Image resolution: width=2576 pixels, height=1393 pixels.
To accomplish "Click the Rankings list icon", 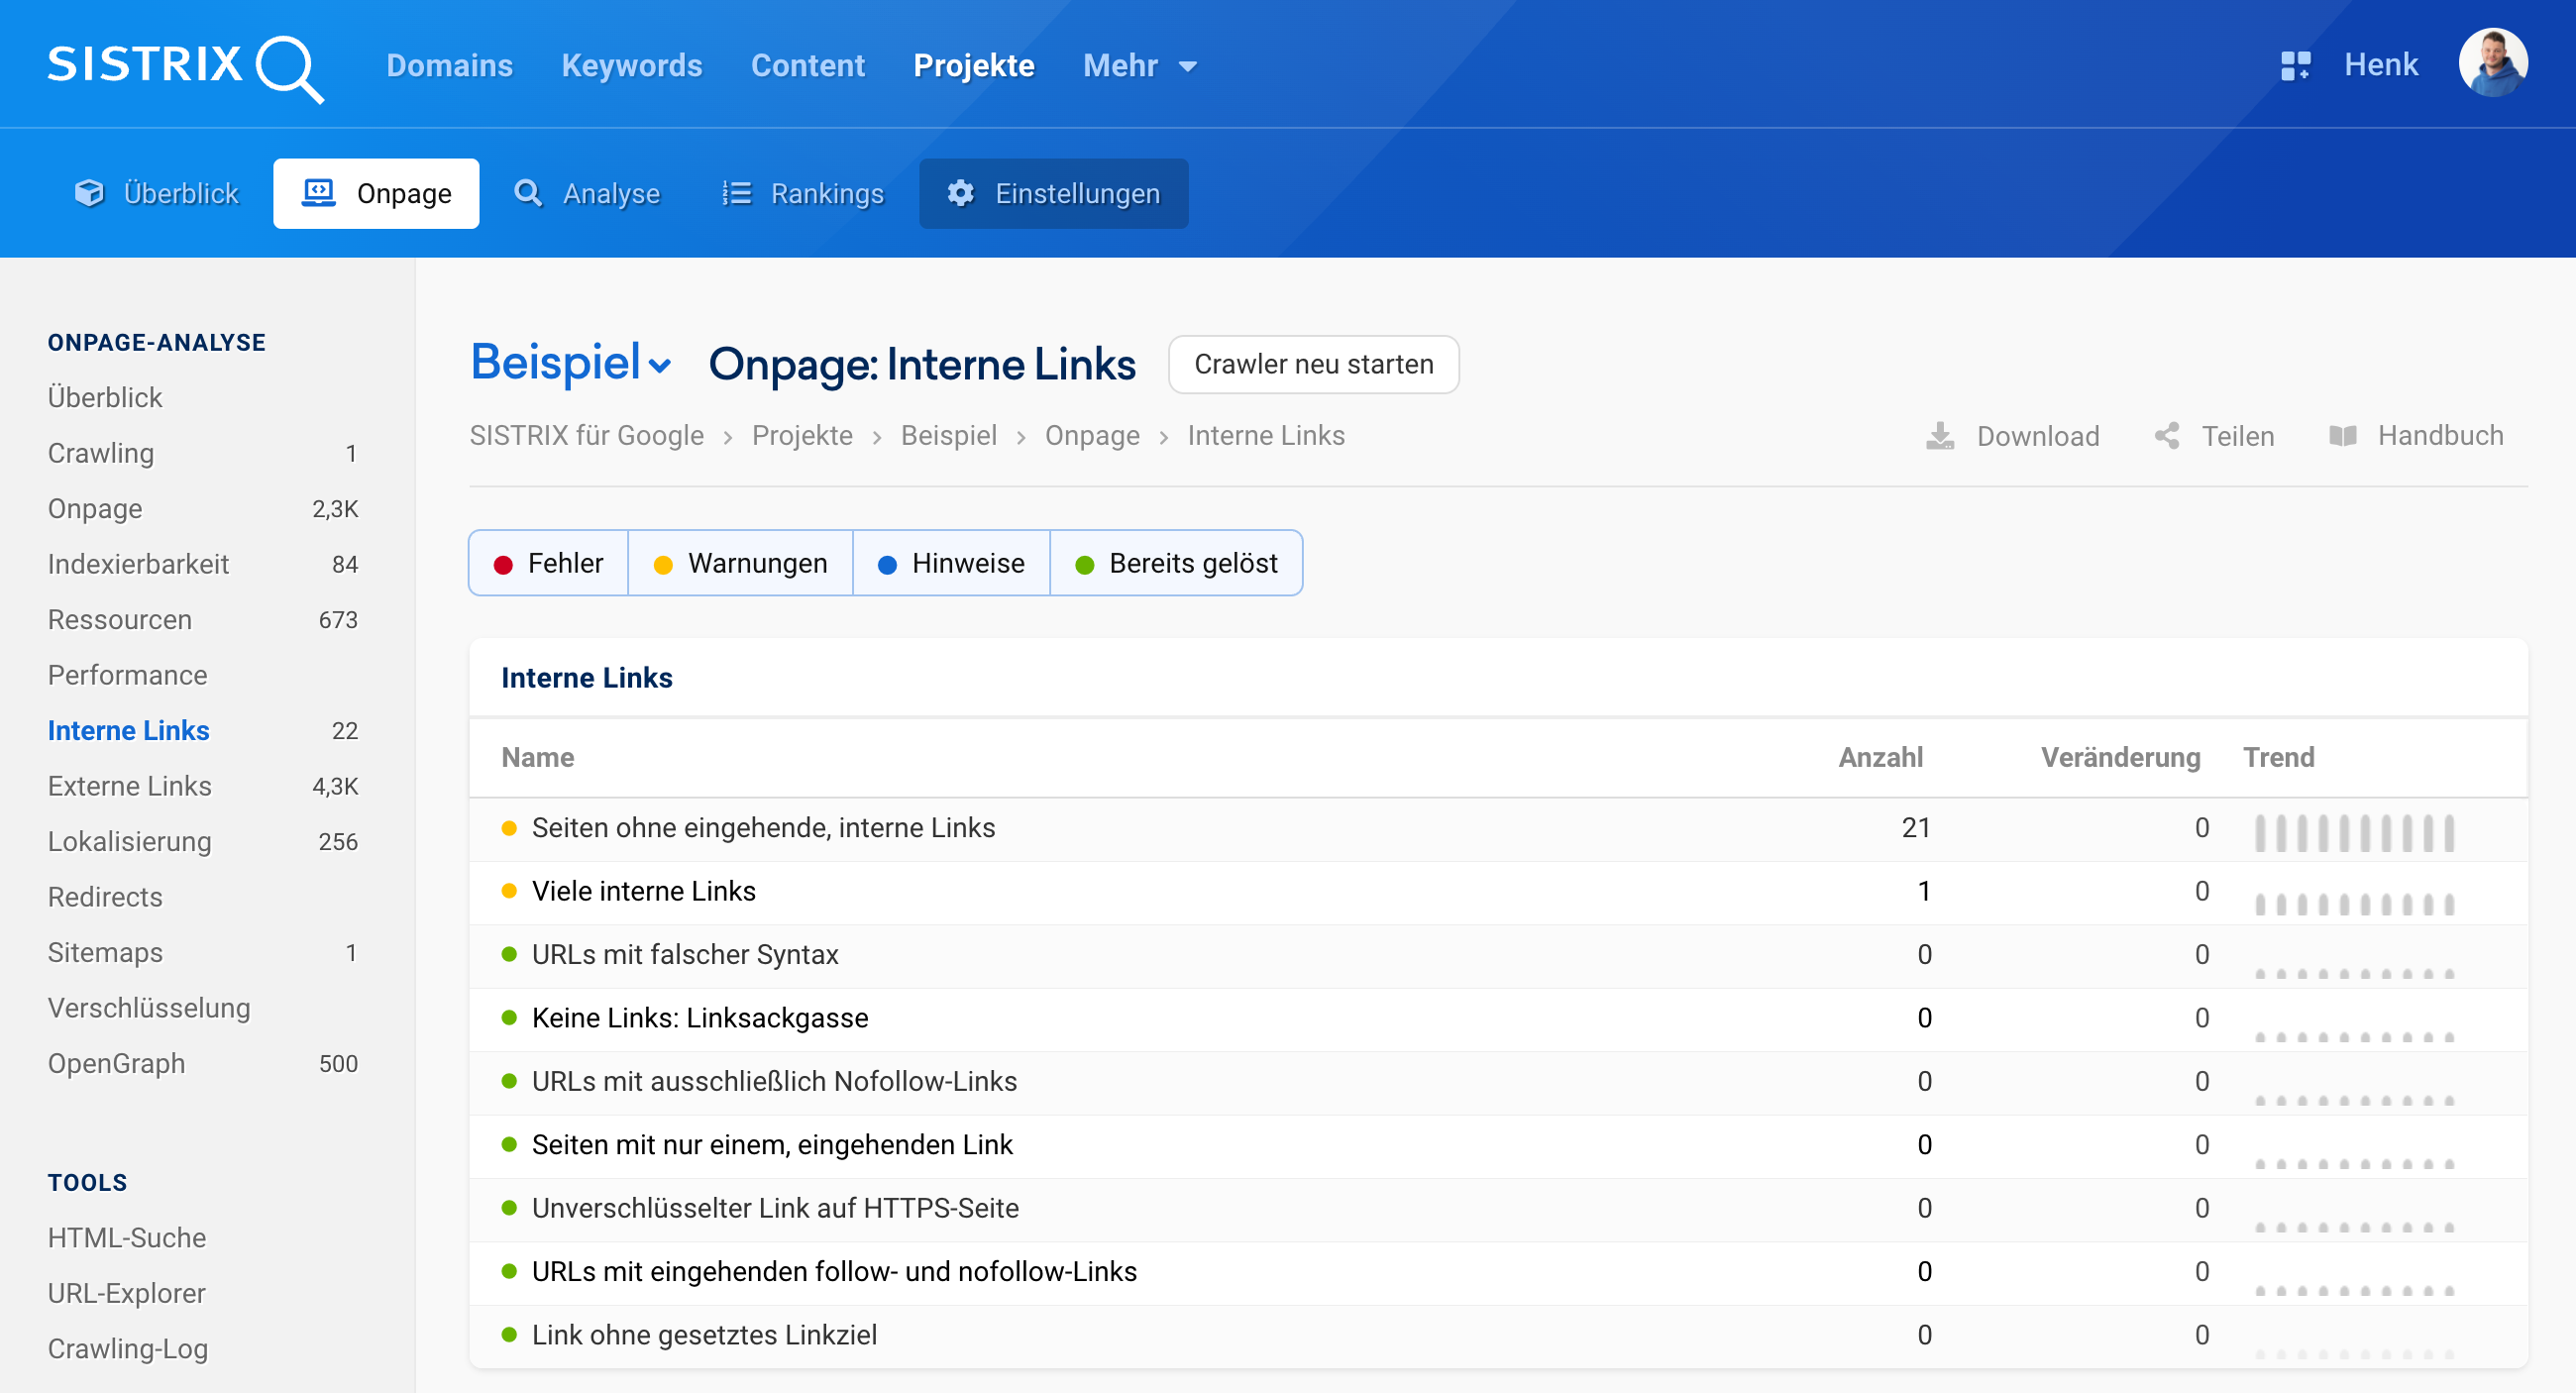I will (x=736, y=193).
